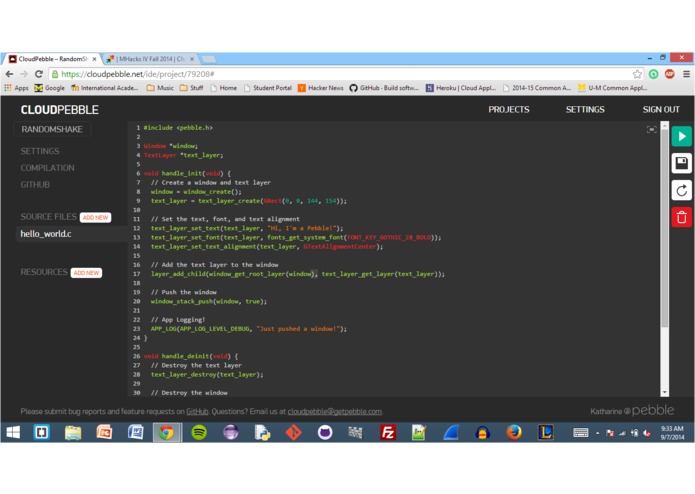Open the Apps bookmarks shortcut
695x494 pixels.
(x=16, y=88)
